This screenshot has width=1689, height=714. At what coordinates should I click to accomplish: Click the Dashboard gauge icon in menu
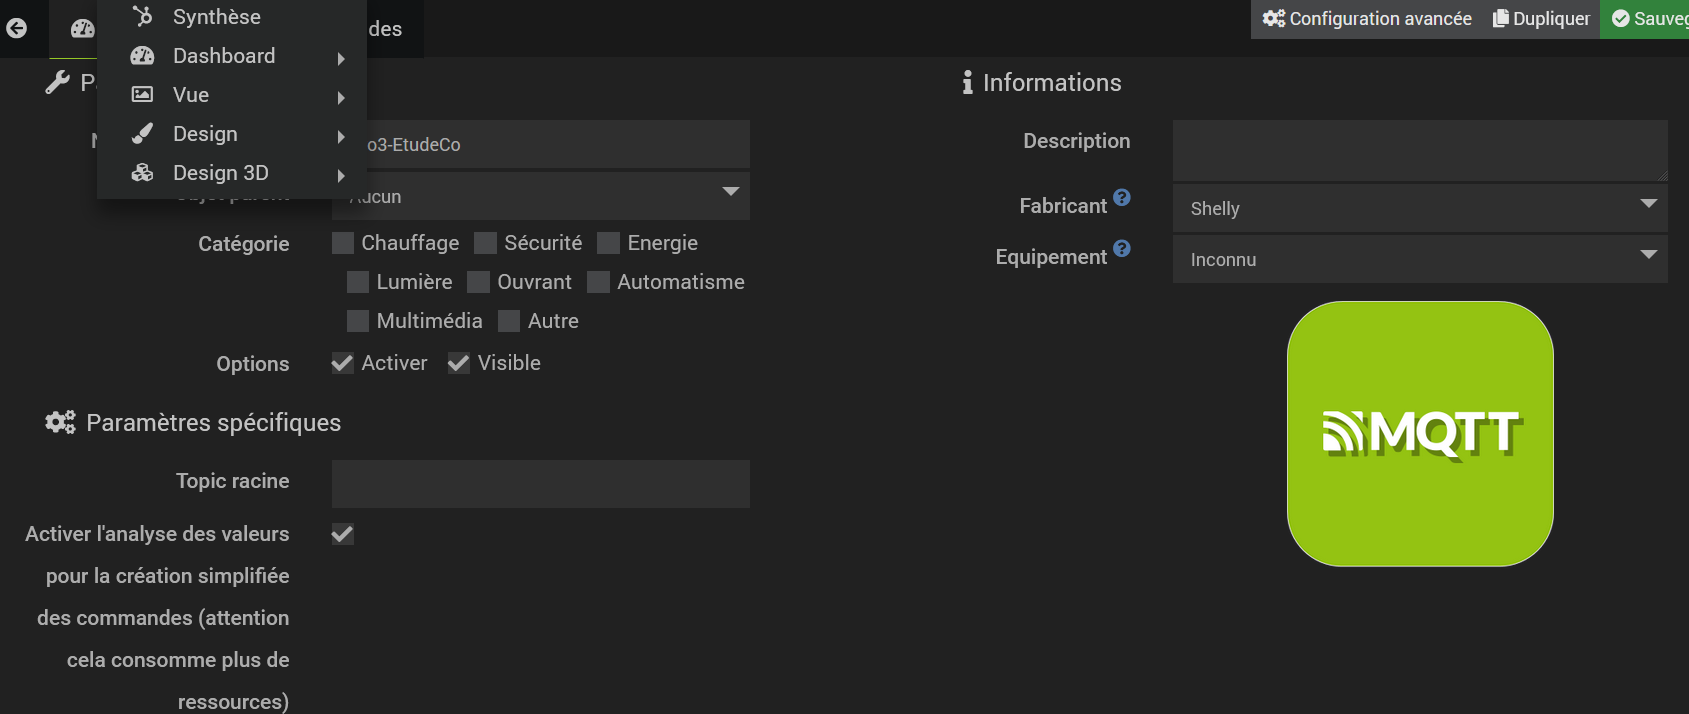[142, 56]
